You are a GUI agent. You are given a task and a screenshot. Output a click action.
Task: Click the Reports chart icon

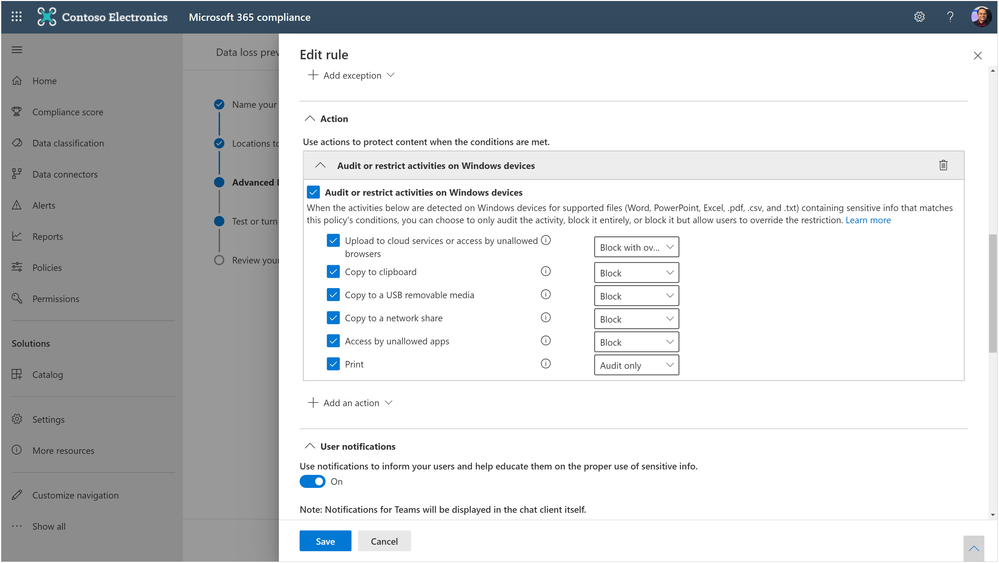click(x=17, y=236)
